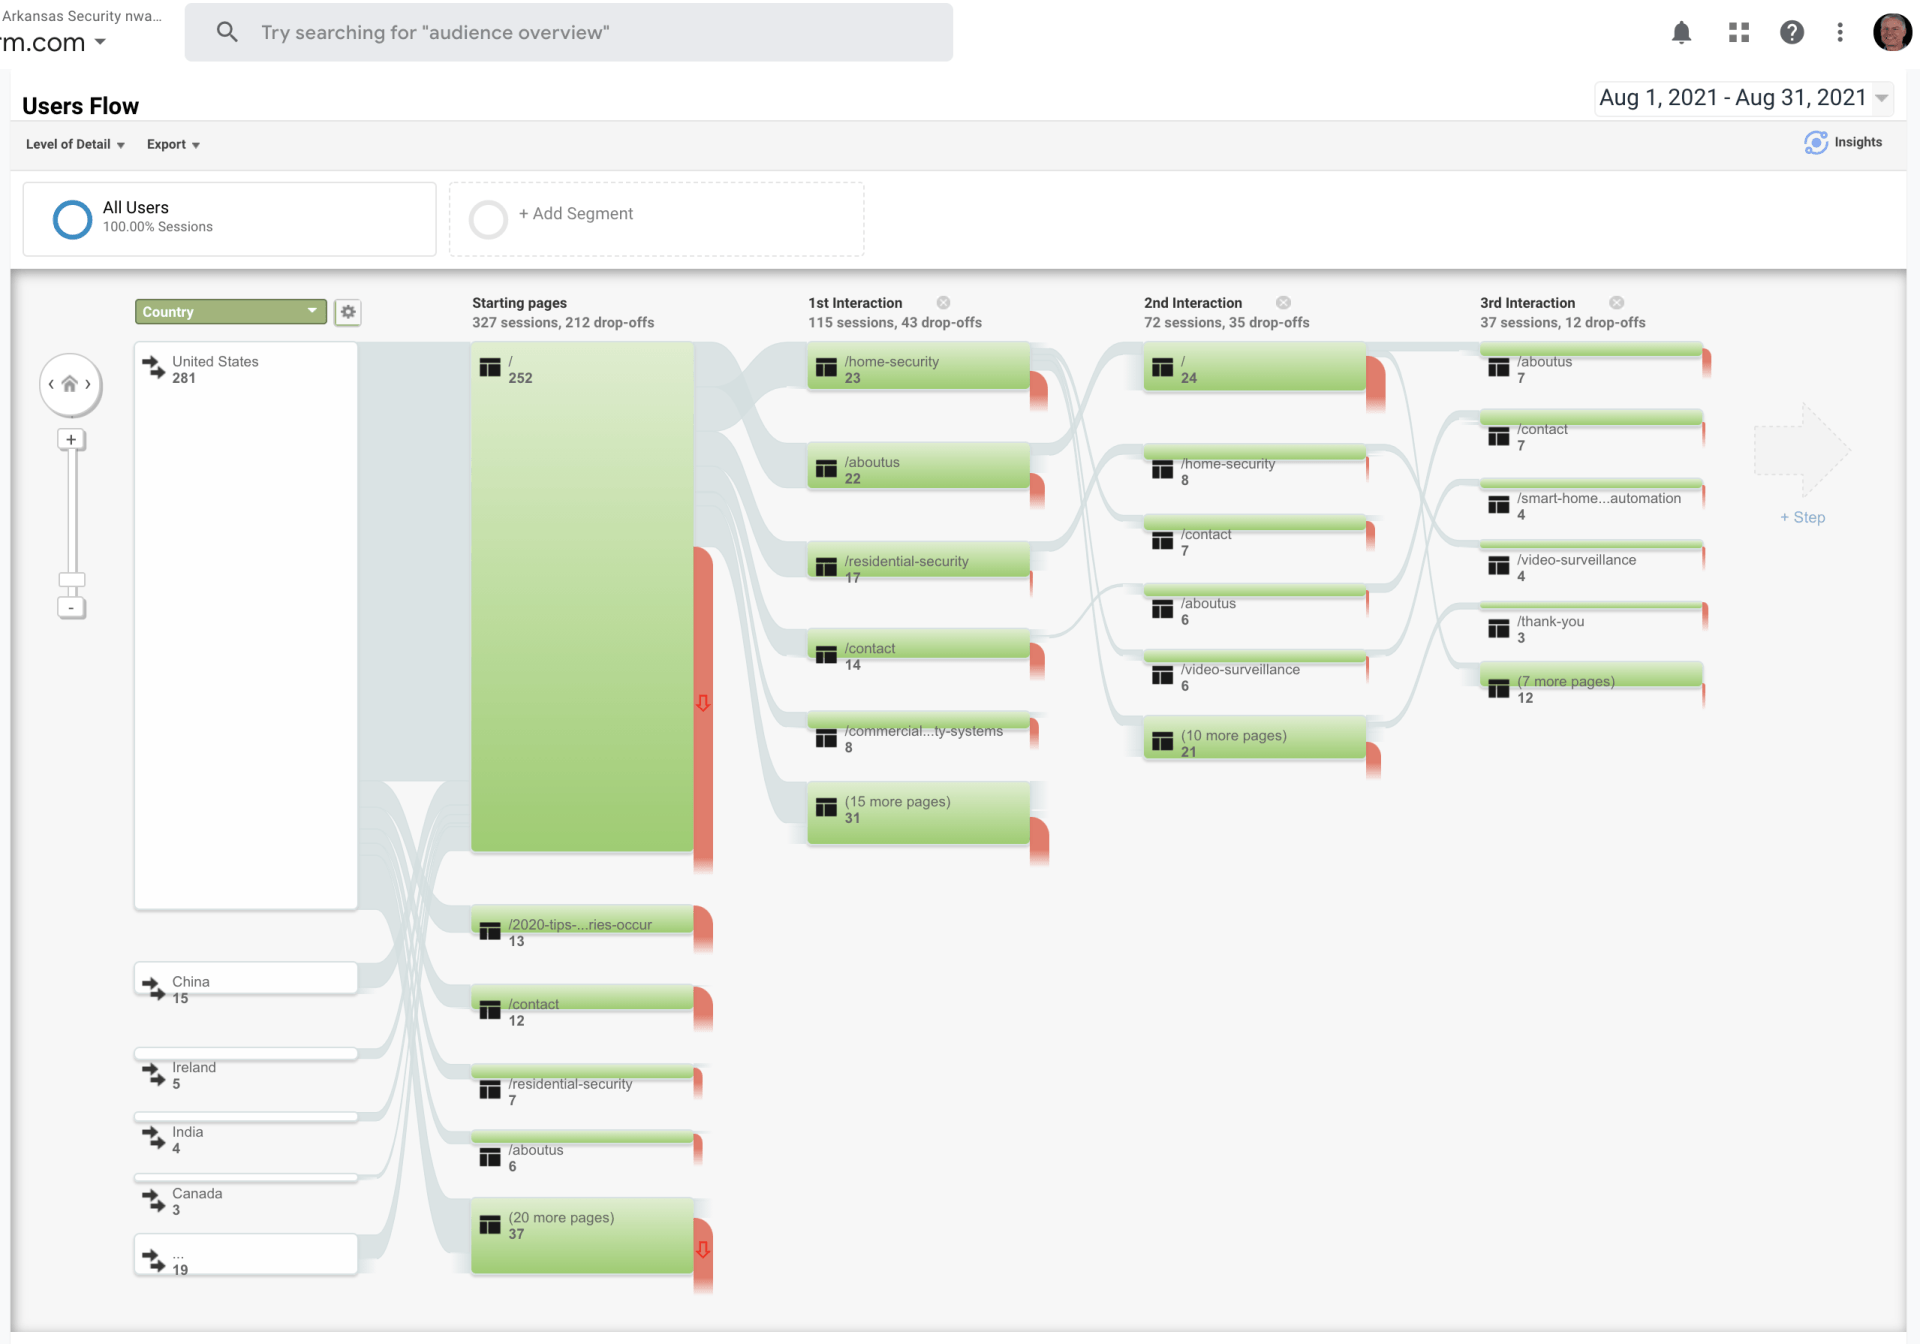
Task: Open the Insights panel
Action: click(x=1843, y=143)
